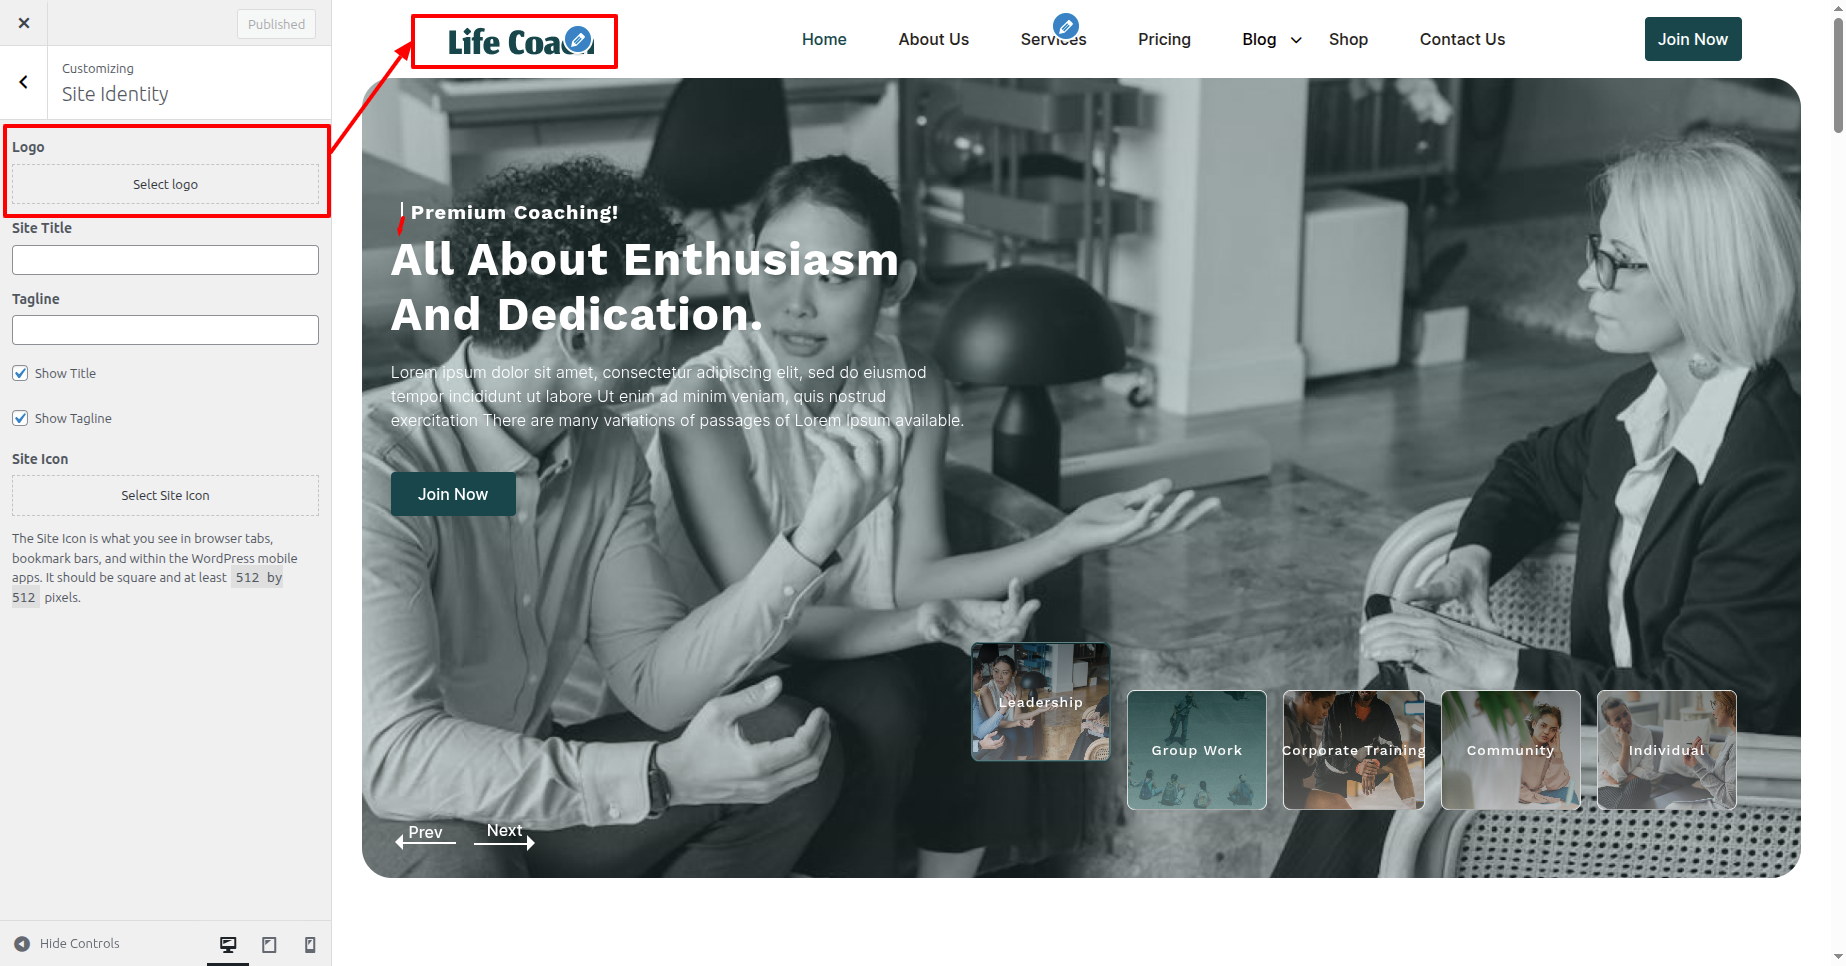Go to Next slide arrow
Screen dimensions: 1846x966
point(504,836)
